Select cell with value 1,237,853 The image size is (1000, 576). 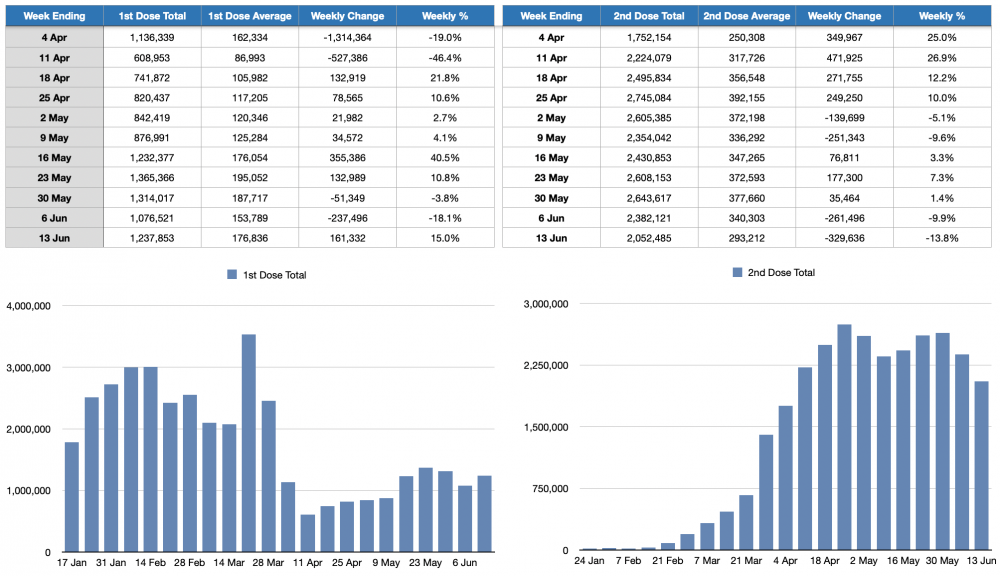point(152,238)
